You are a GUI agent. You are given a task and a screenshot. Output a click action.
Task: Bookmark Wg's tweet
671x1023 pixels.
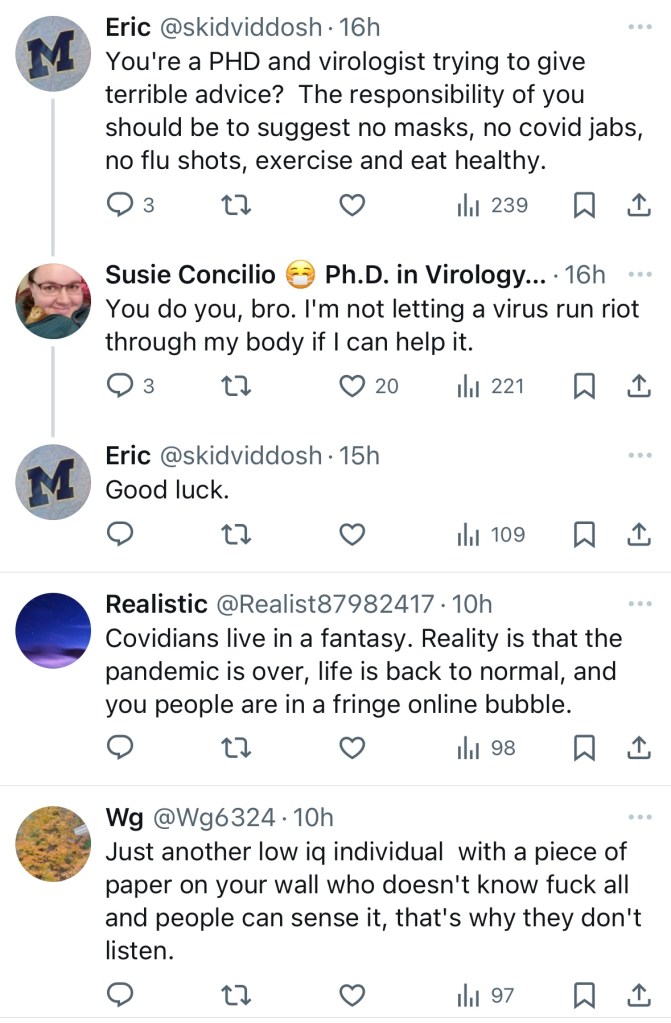tap(584, 995)
